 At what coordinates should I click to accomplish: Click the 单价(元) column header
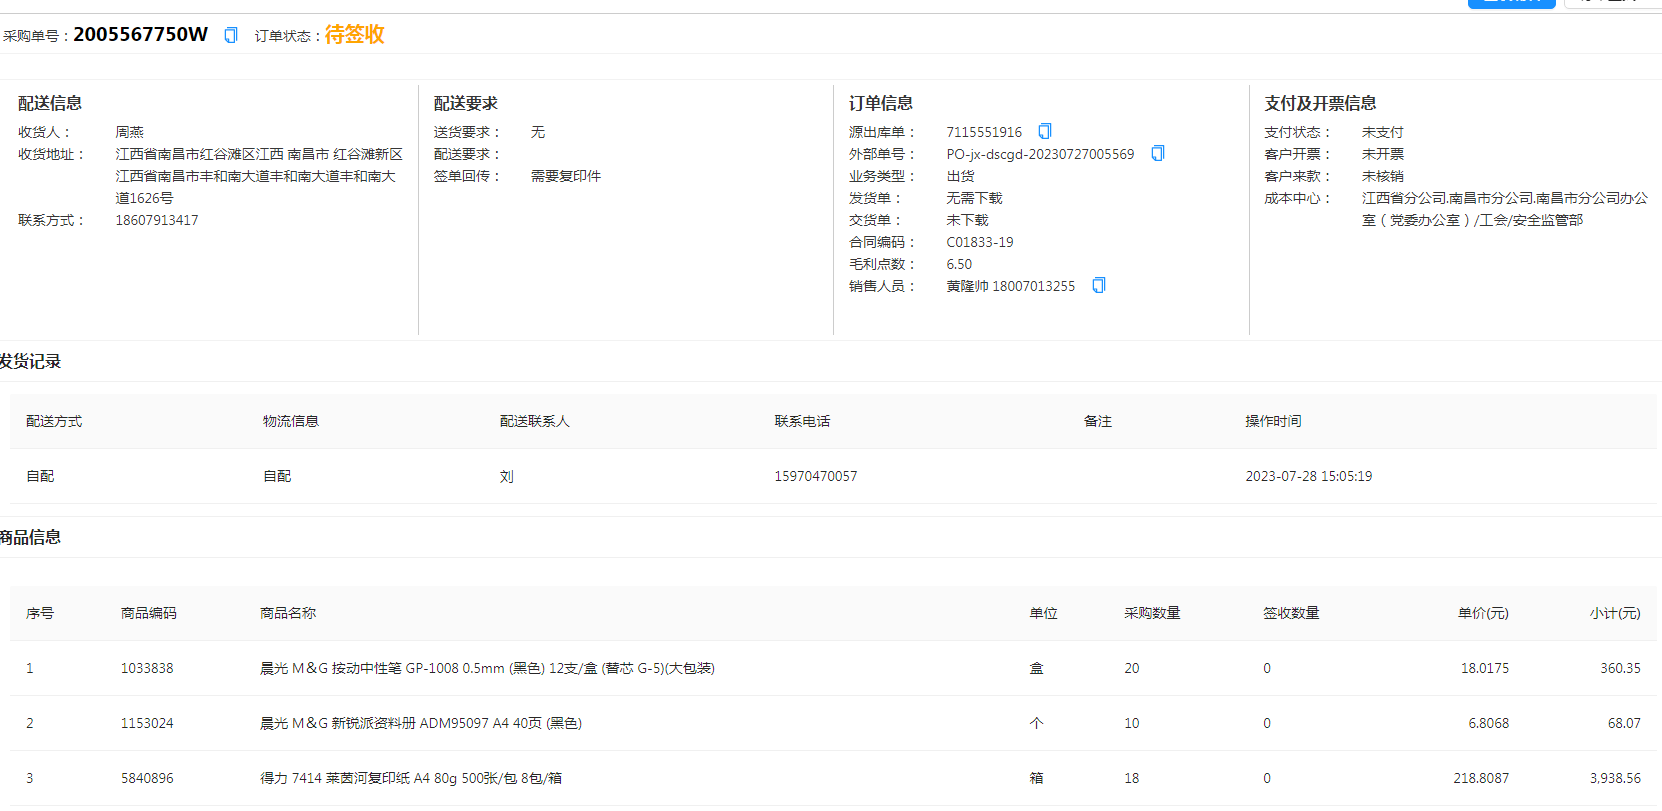click(x=1482, y=613)
